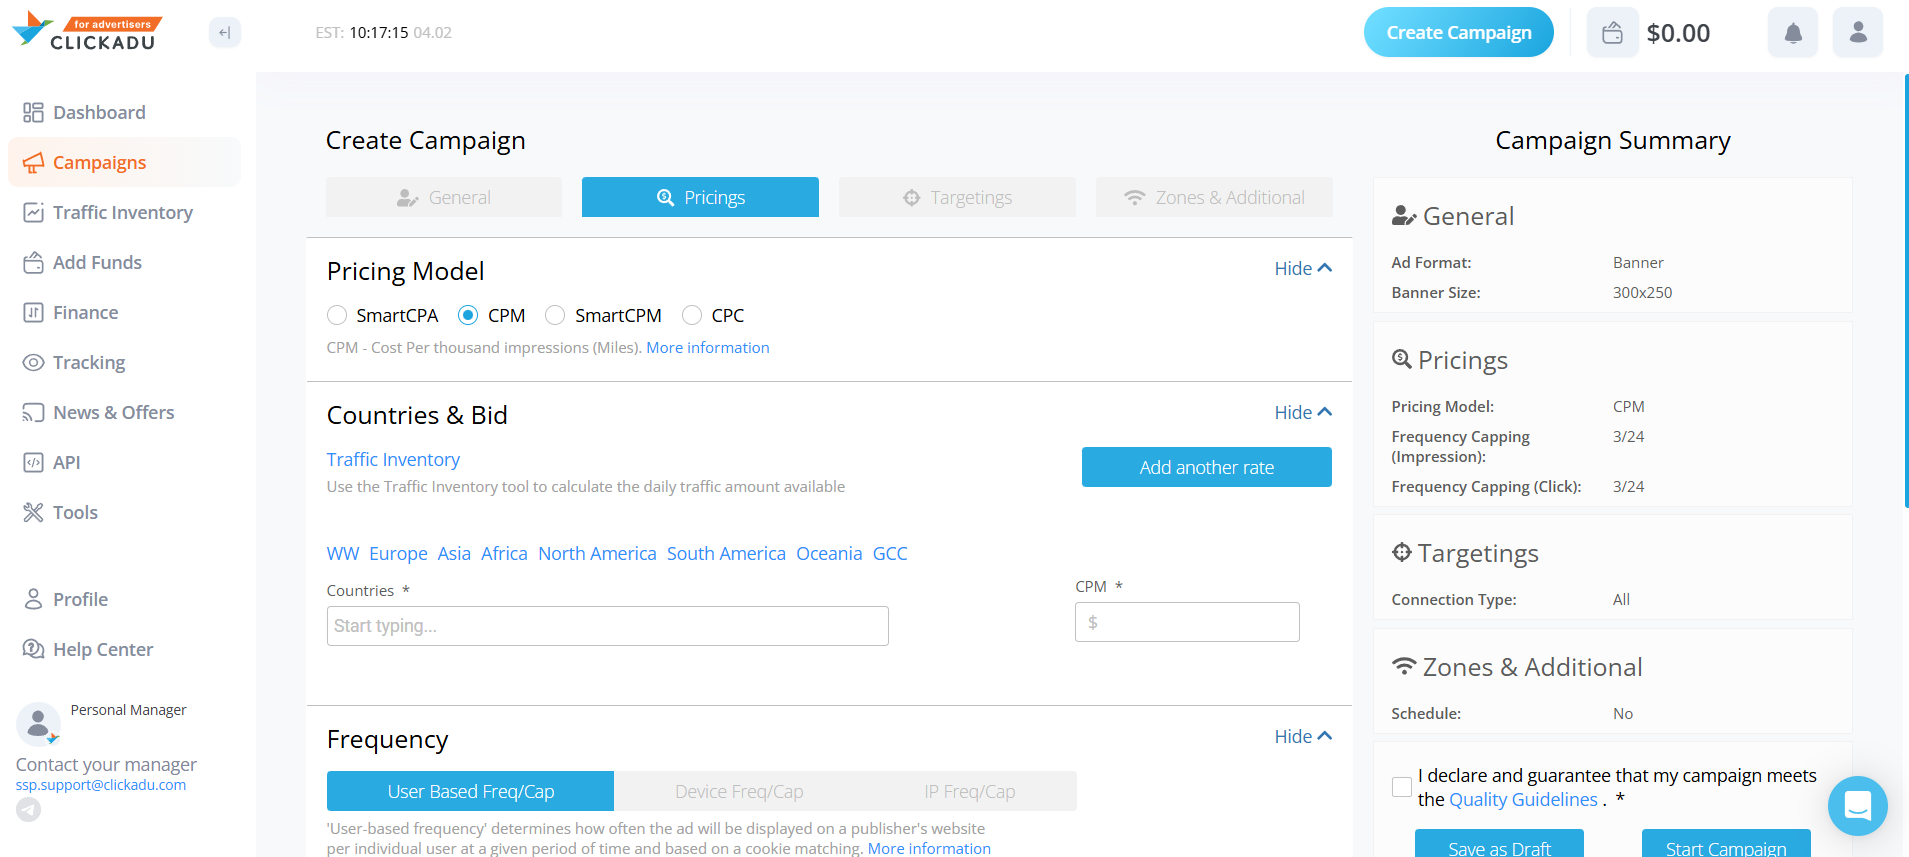
Task: Click the Personal Manager avatar
Action: click(x=38, y=724)
